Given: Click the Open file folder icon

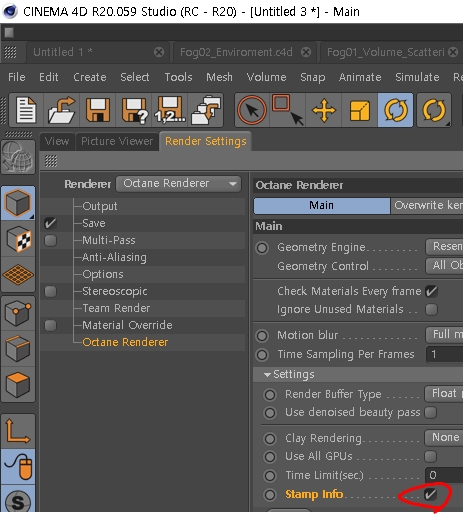Looking at the screenshot, I should pos(61,110).
